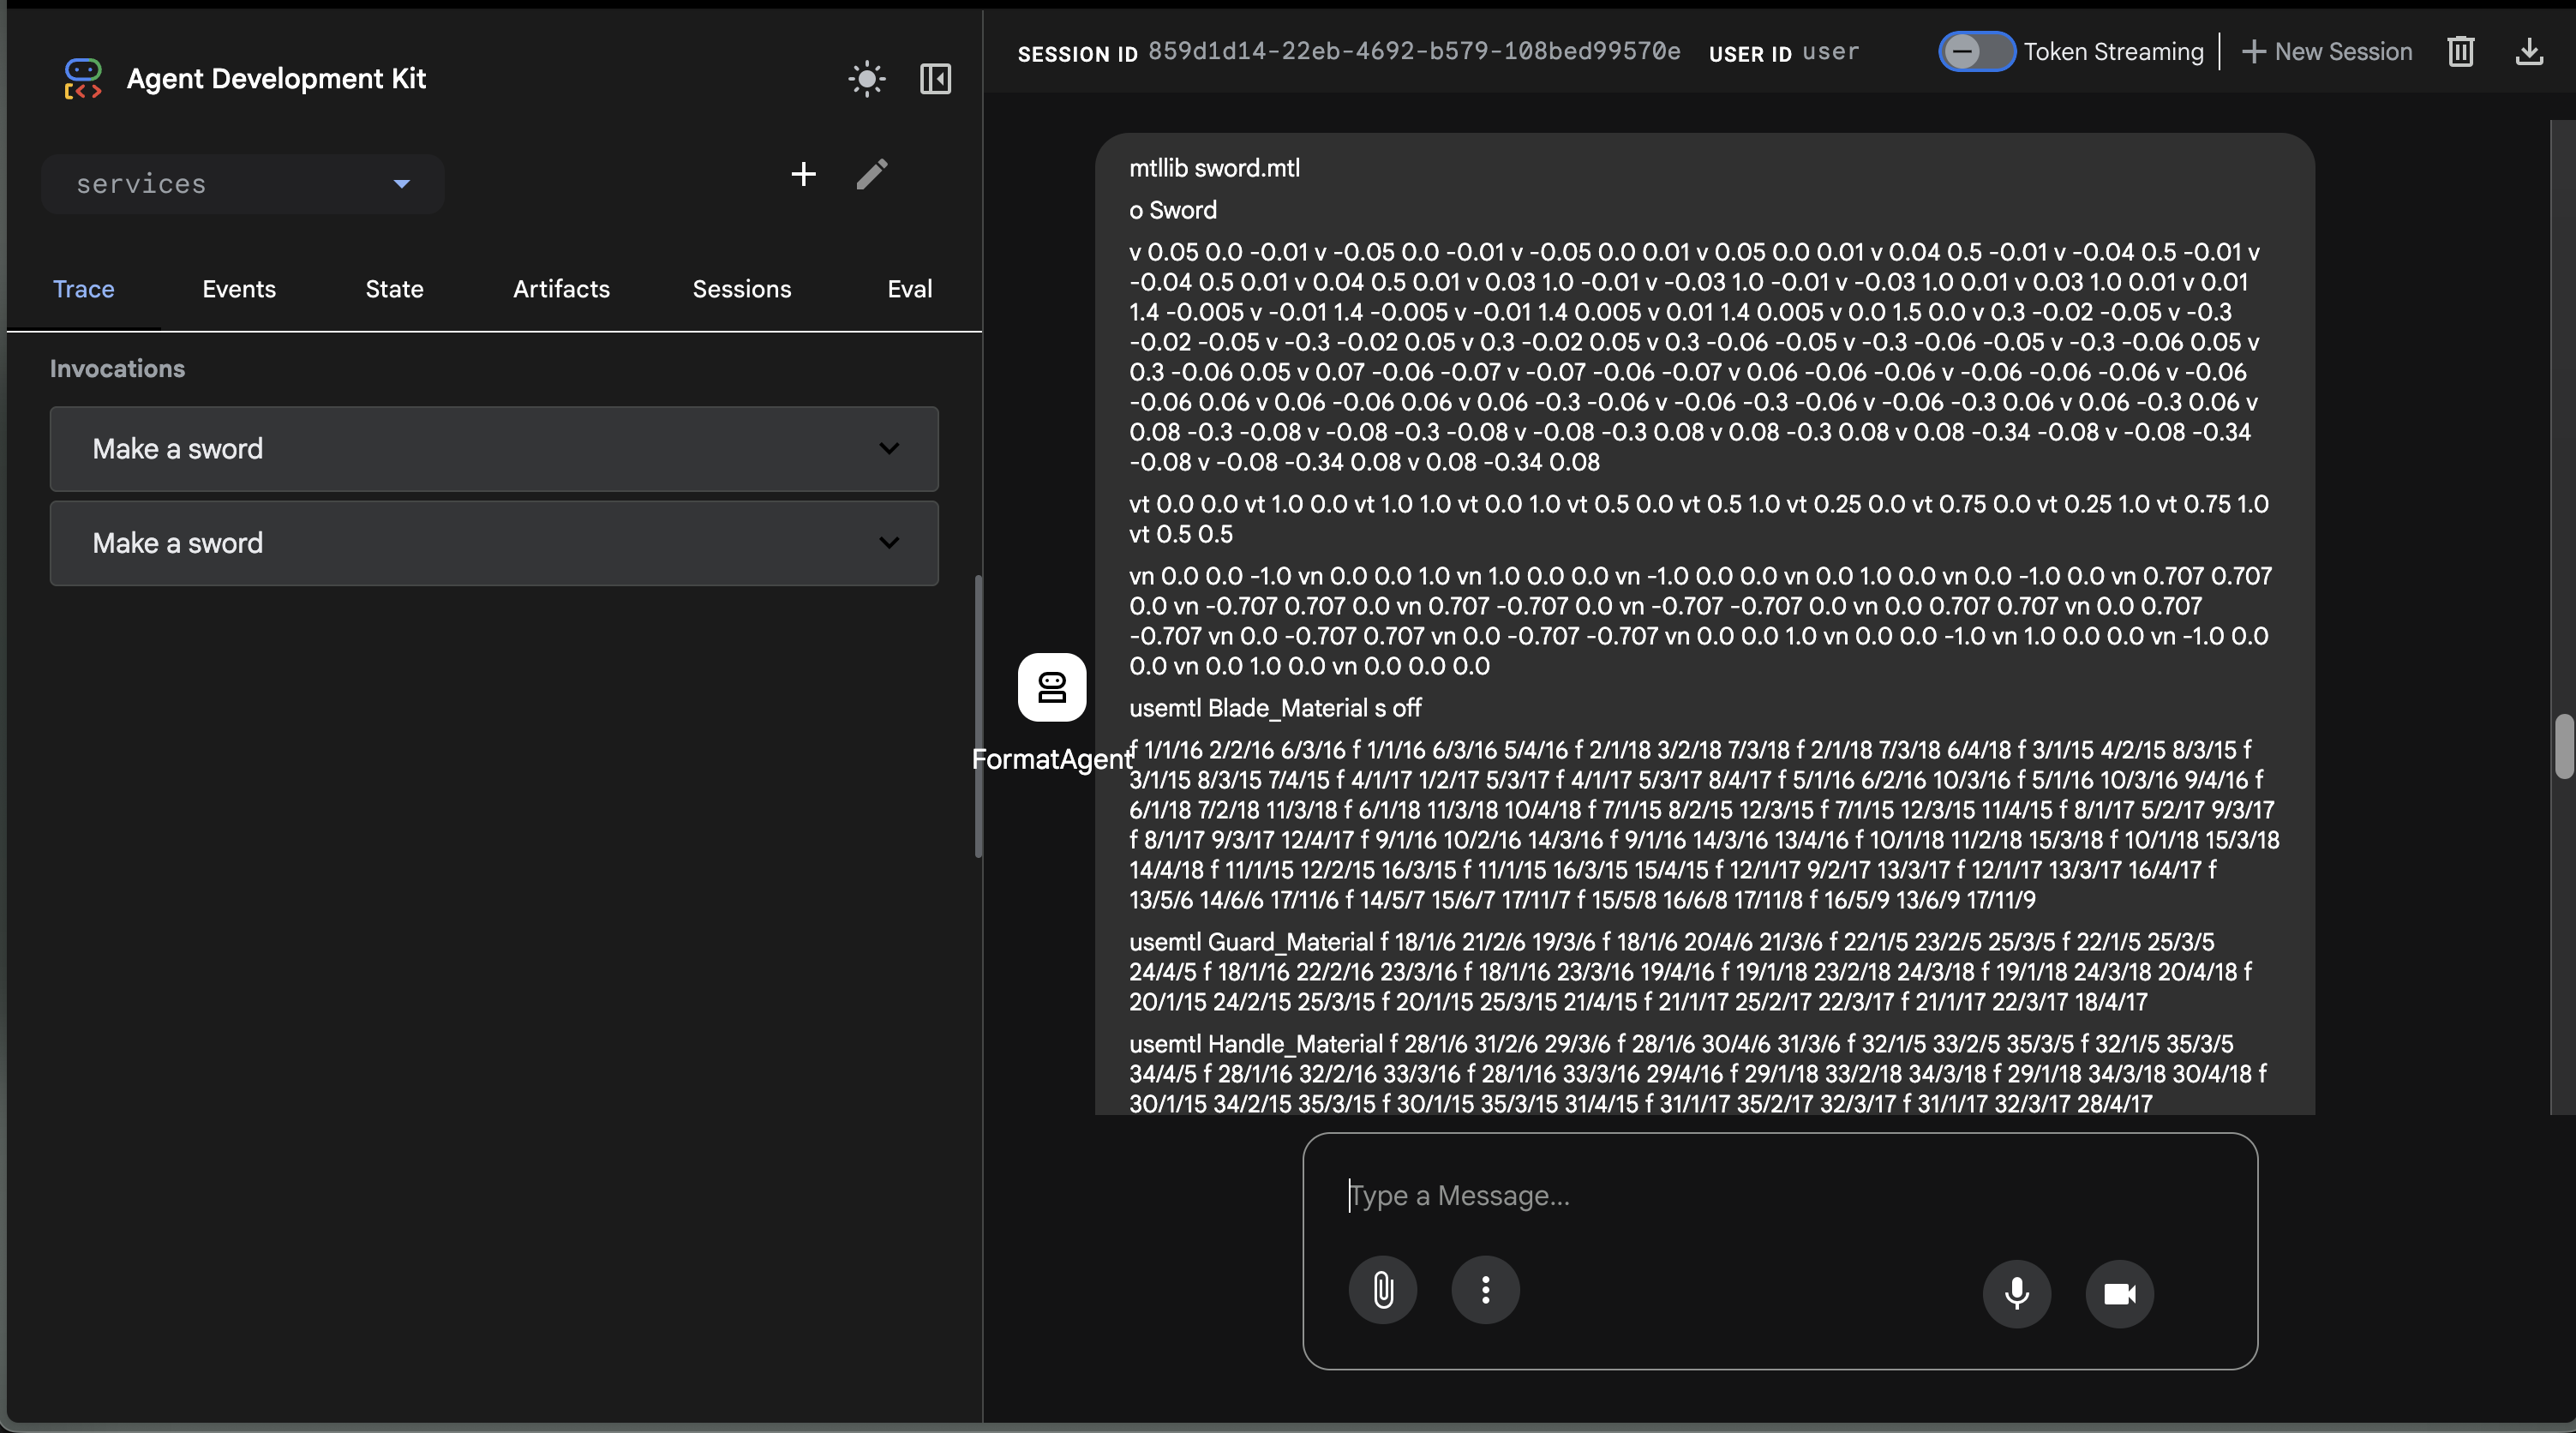The image size is (2576, 1433).
Task: Click the pencil edit icon
Action: pyautogui.click(x=872, y=174)
